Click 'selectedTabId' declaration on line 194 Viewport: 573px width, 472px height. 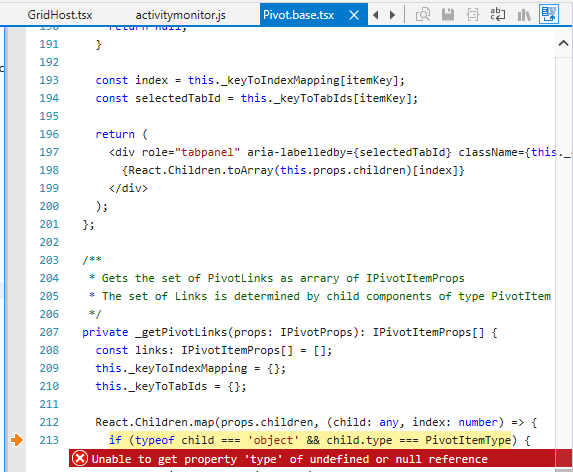pyautogui.click(x=178, y=98)
